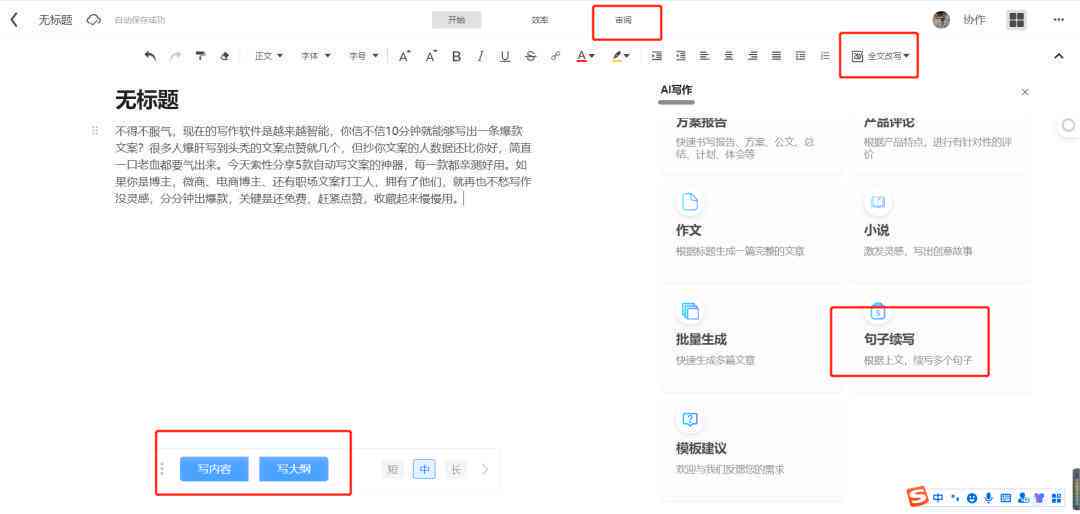Viewport: 1080px width, 514px height.
Task: Open the 全文改写 dropdown
Action: [881, 56]
